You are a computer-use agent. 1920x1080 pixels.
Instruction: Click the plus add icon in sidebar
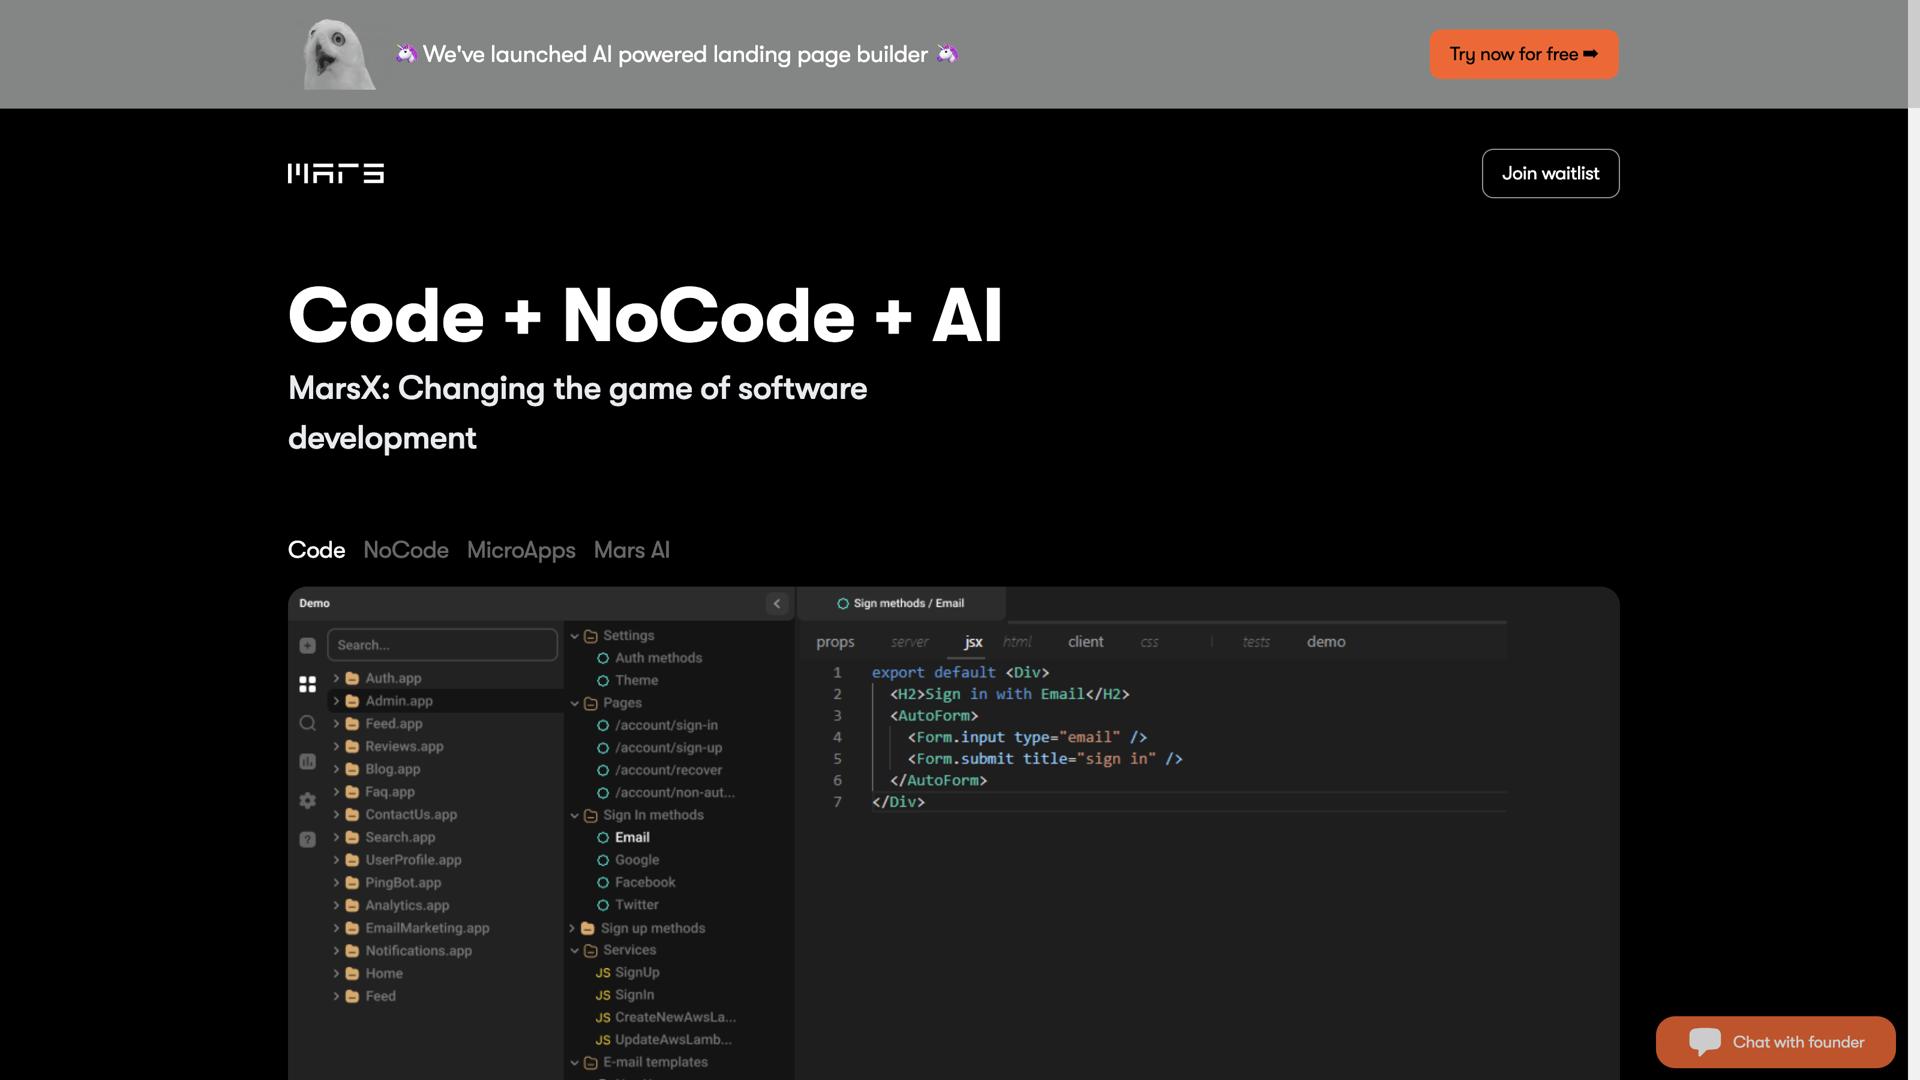click(x=307, y=646)
